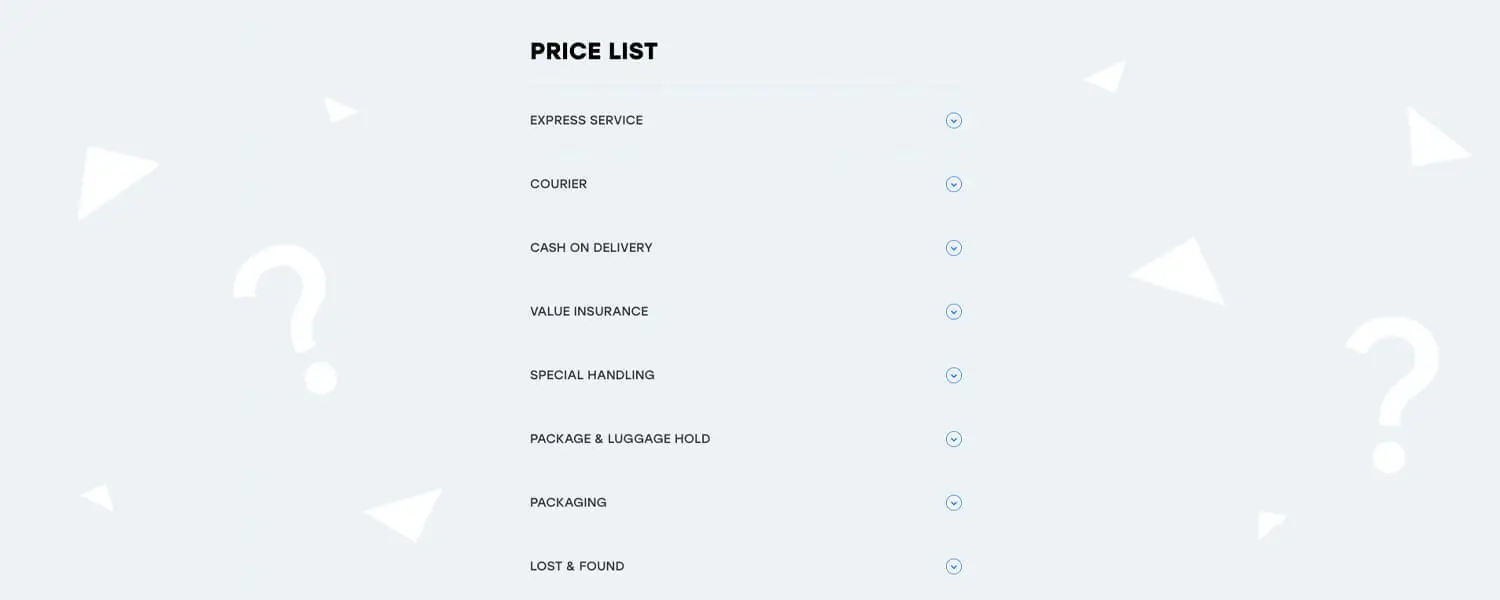Select the Value Insurance label text
Viewport: 1500px width, 600px height.
(x=589, y=312)
